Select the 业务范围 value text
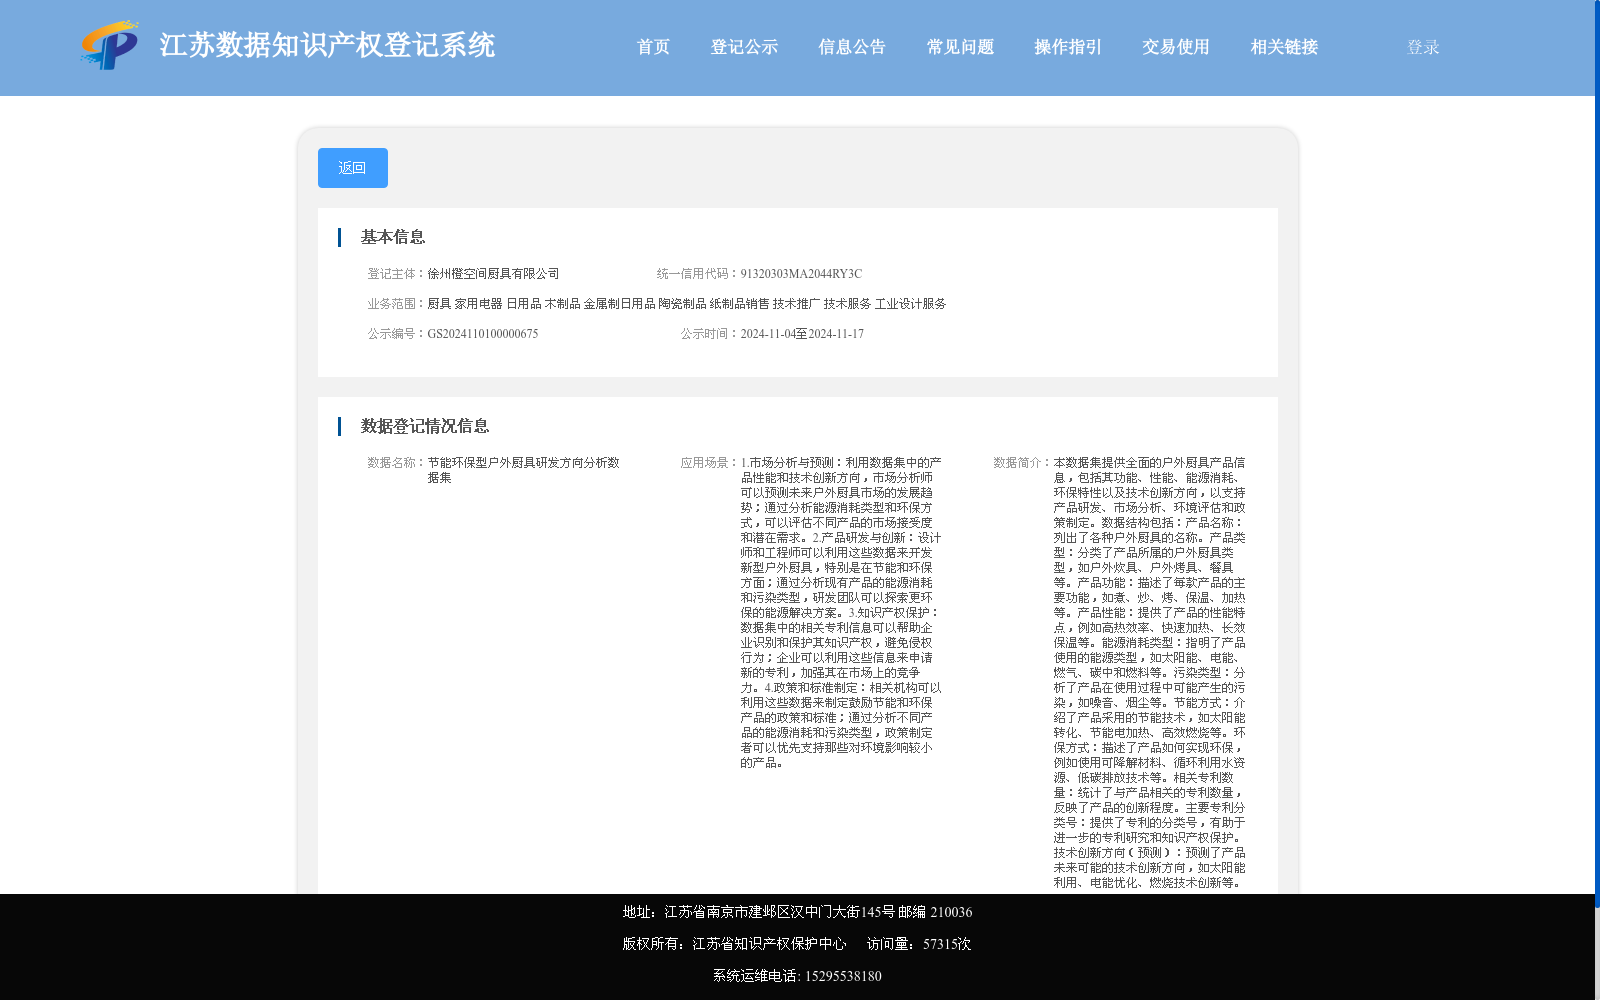Viewport: 1600px width, 1000px height. pyautogui.click(x=687, y=304)
